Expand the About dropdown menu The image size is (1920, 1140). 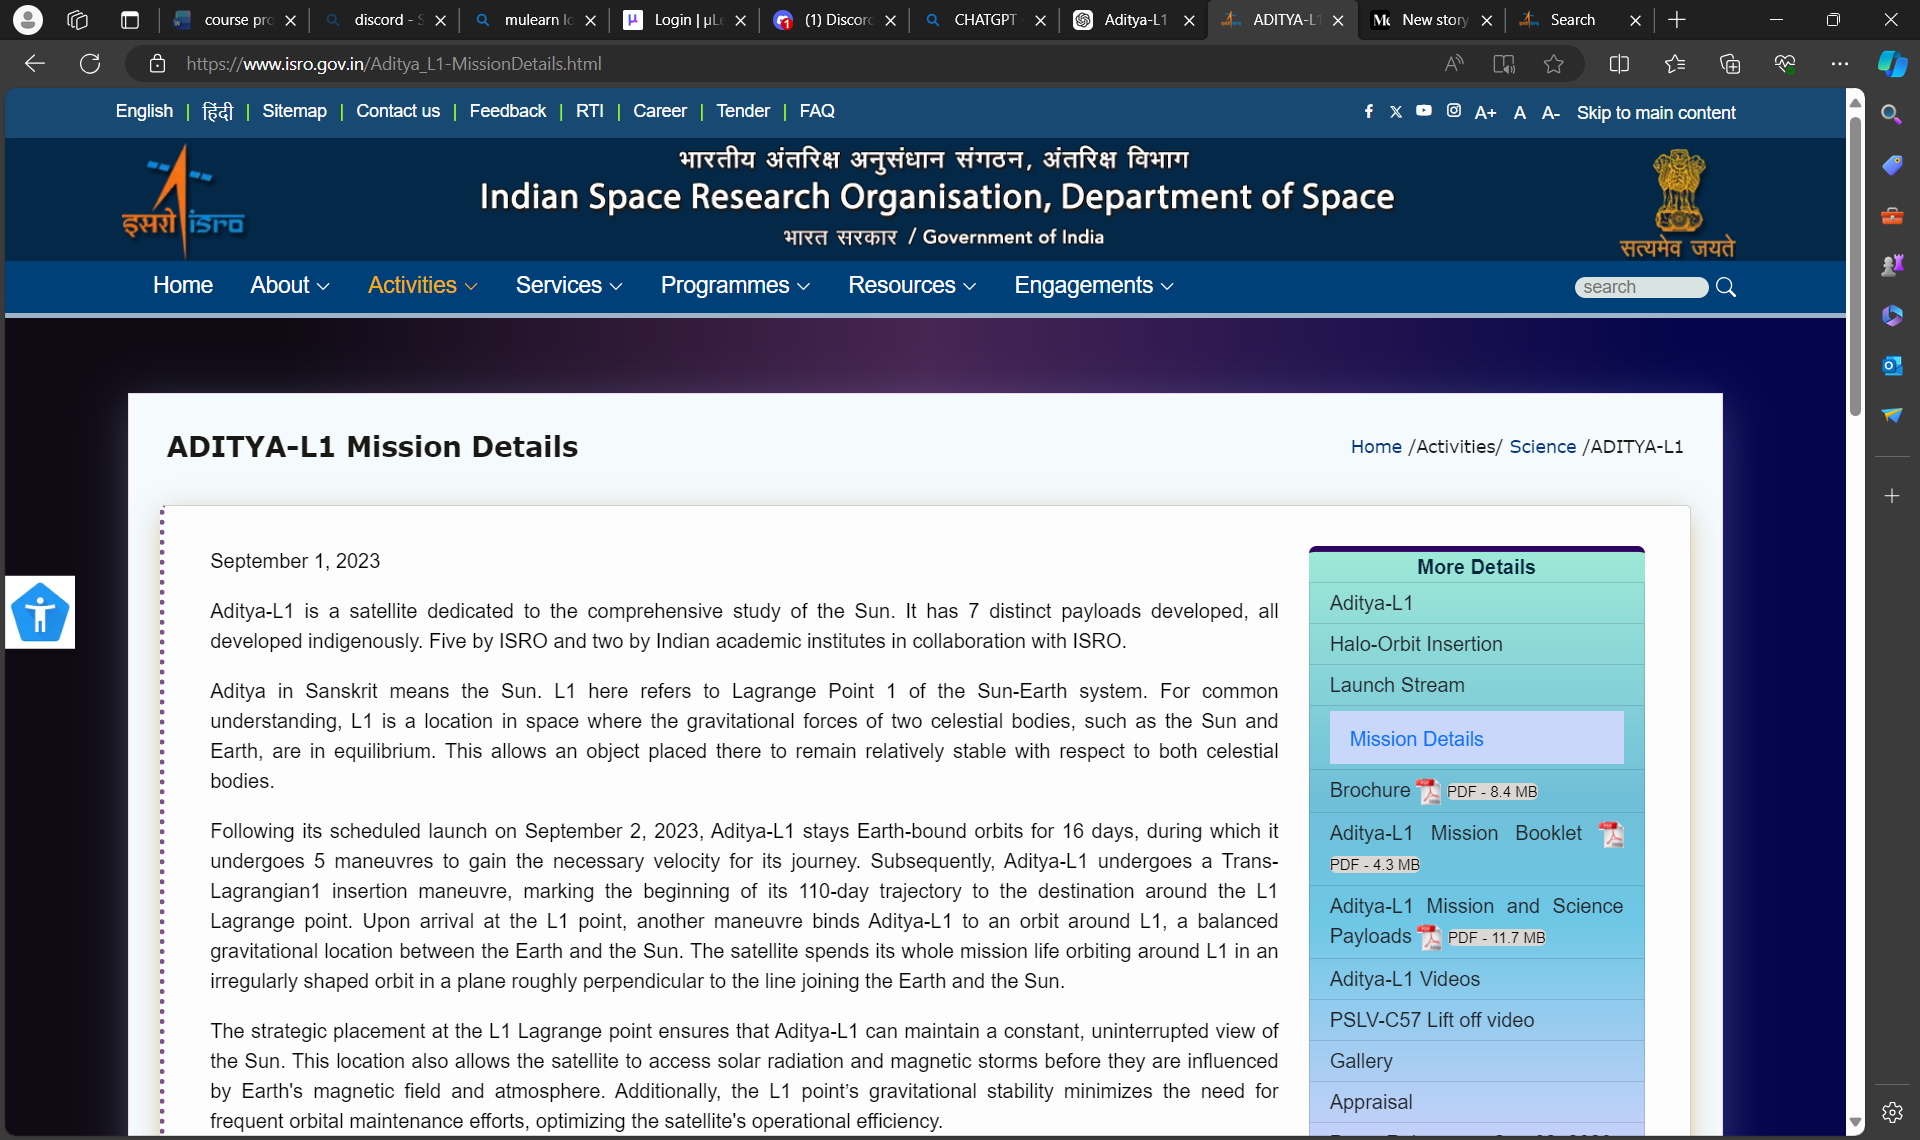click(290, 286)
